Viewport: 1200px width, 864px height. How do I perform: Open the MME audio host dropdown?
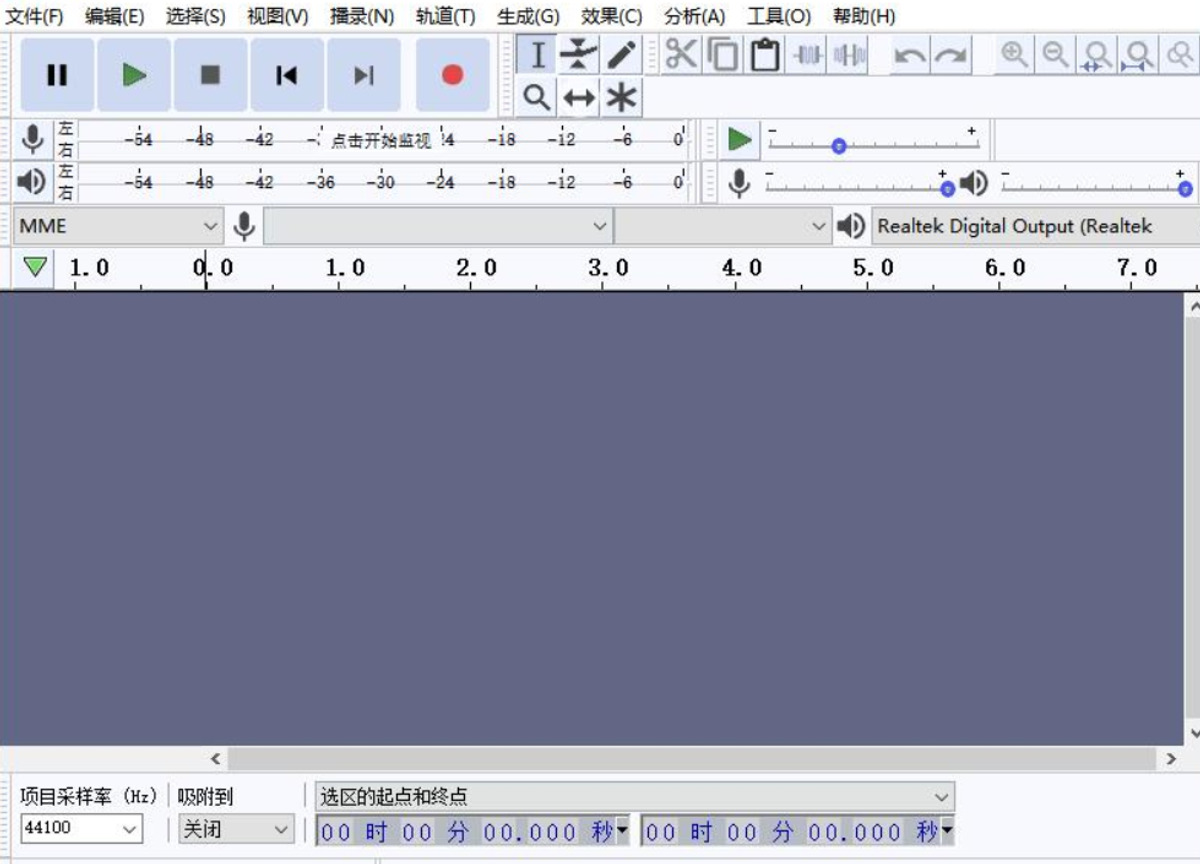118,227
